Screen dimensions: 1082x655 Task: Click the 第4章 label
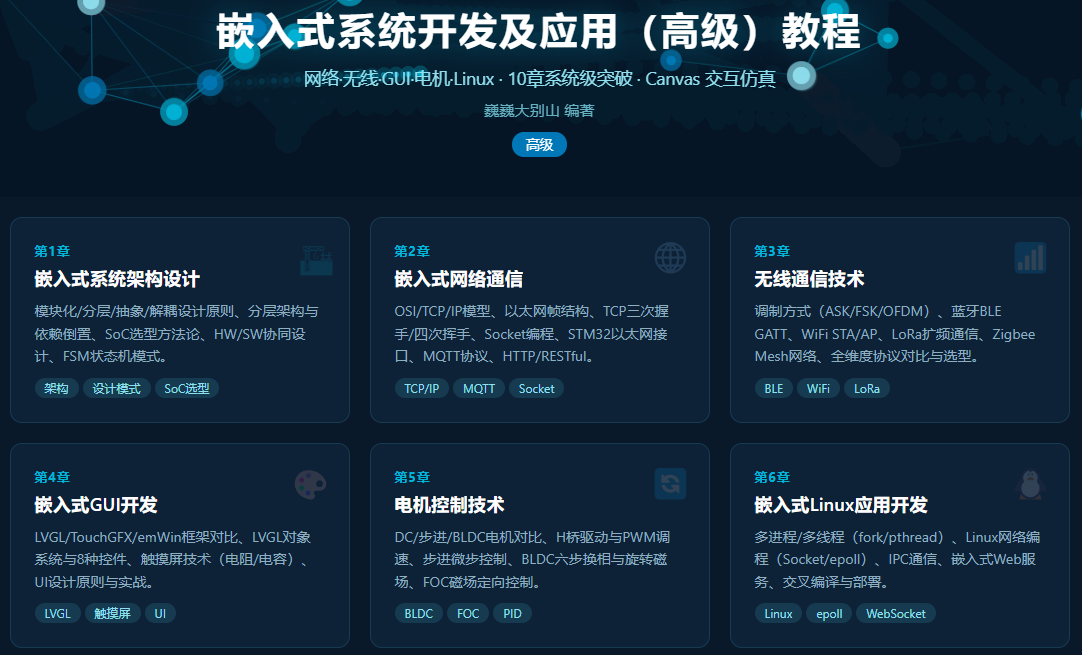coord(52,477)
